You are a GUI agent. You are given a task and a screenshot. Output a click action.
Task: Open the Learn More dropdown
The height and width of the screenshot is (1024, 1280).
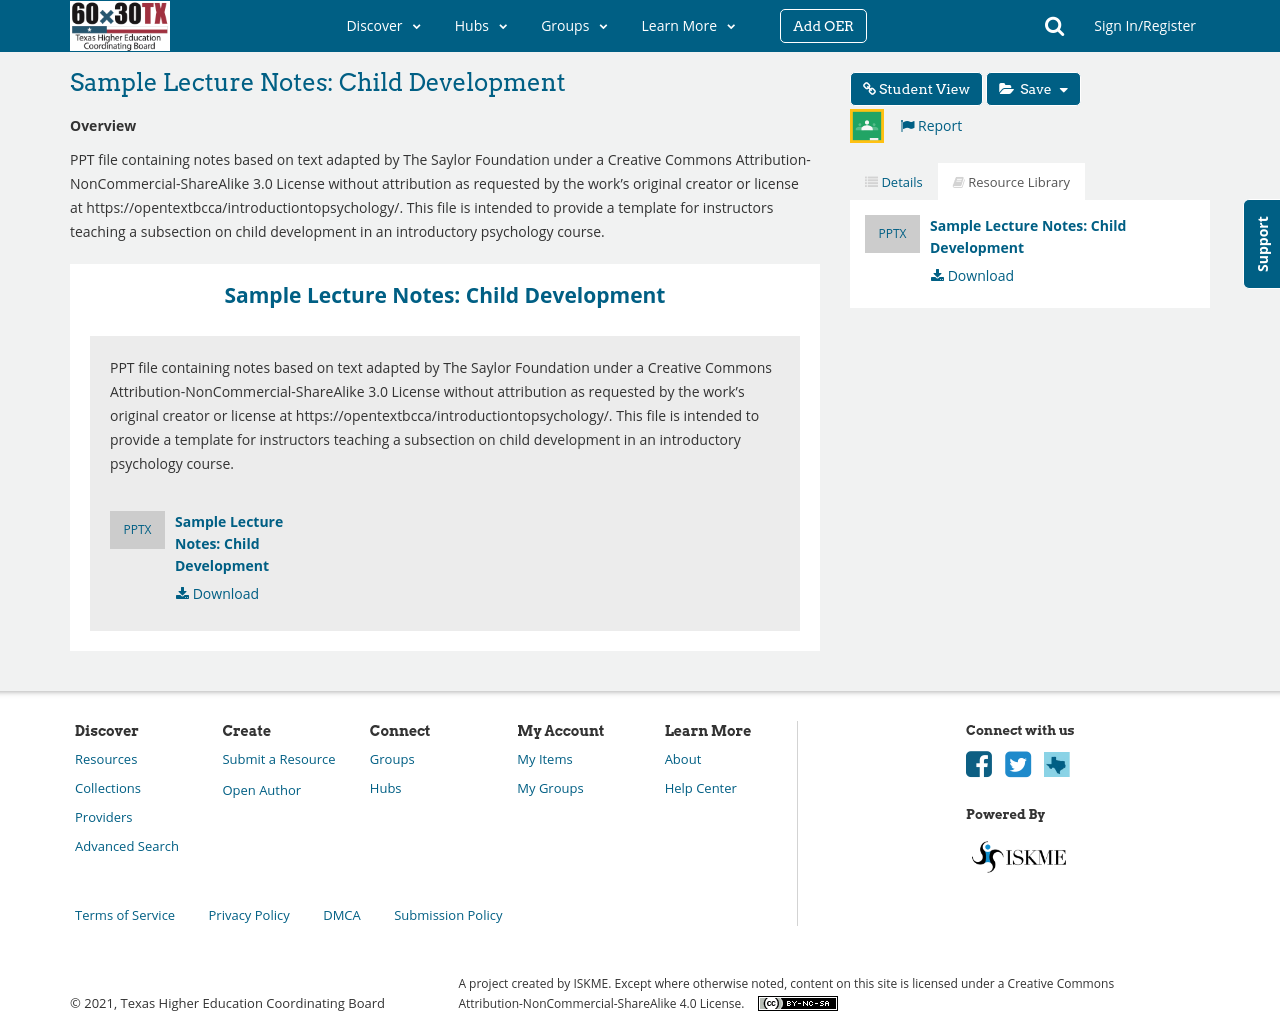[x=688, y=26]
